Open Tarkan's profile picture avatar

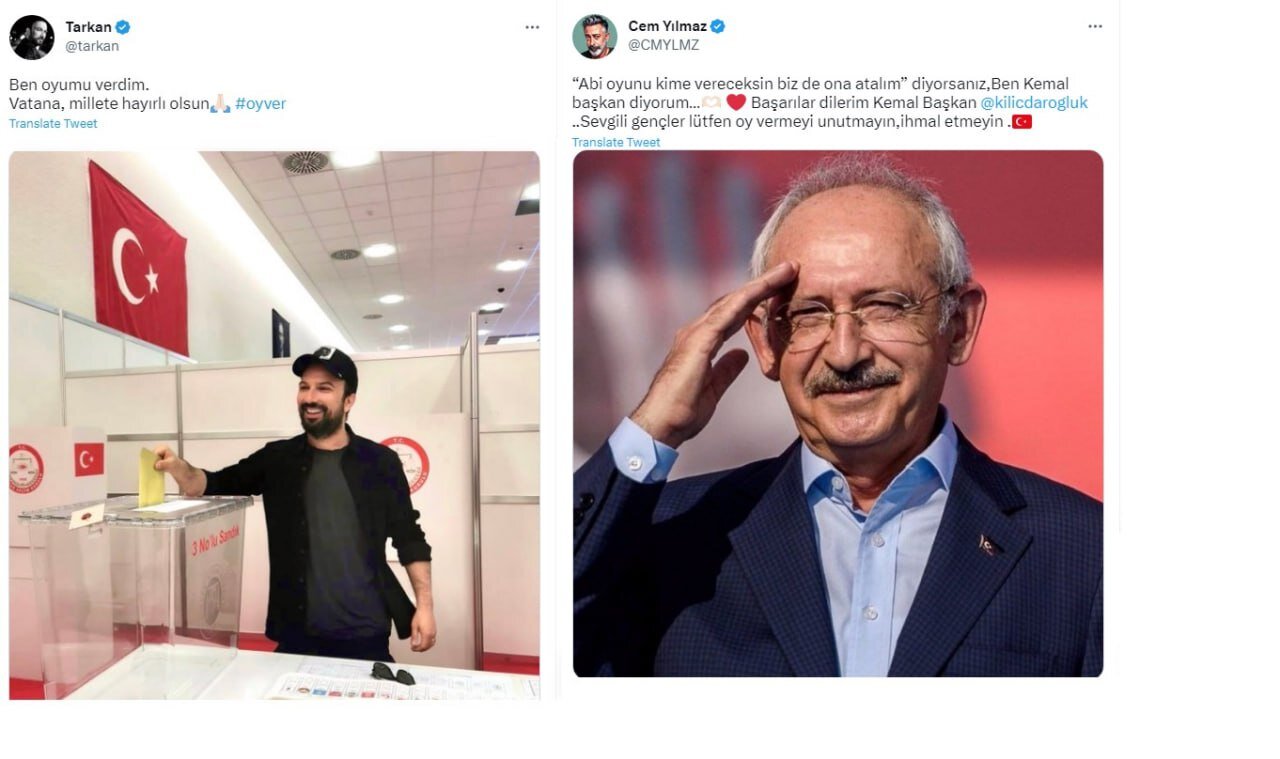point(31,36)
